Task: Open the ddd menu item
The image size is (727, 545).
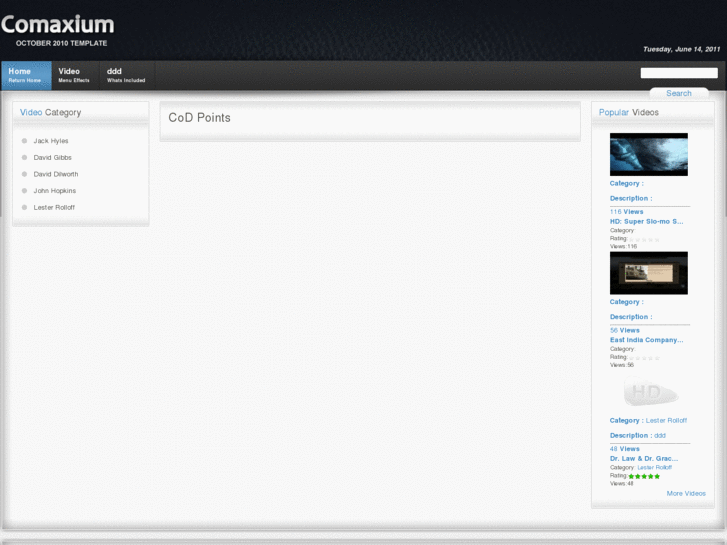Action: coord(127,75)
